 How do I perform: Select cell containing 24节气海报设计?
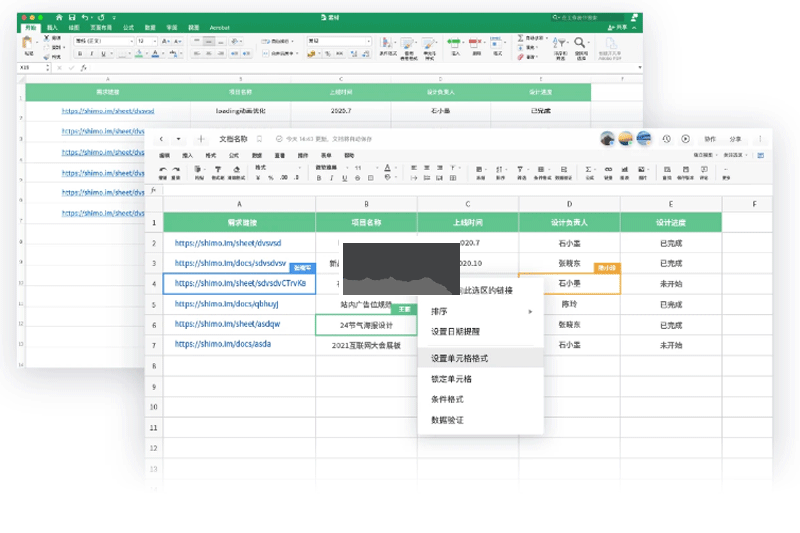coord(366,324)
